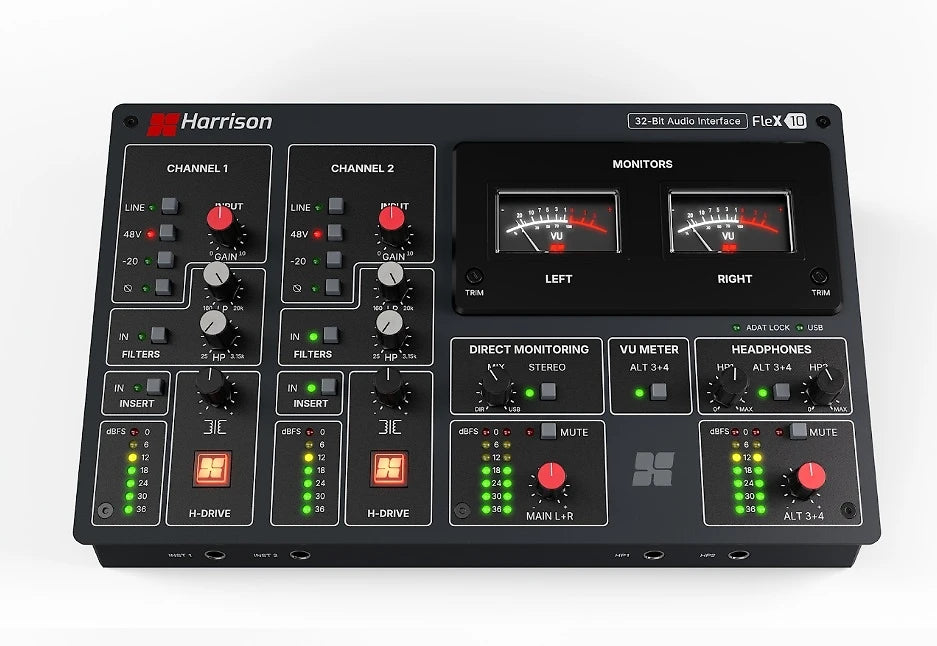Click Direct Monitoring STEREO green LED
Image resolution: width=937 pixels, height=646 pixels.
(529, 393)
